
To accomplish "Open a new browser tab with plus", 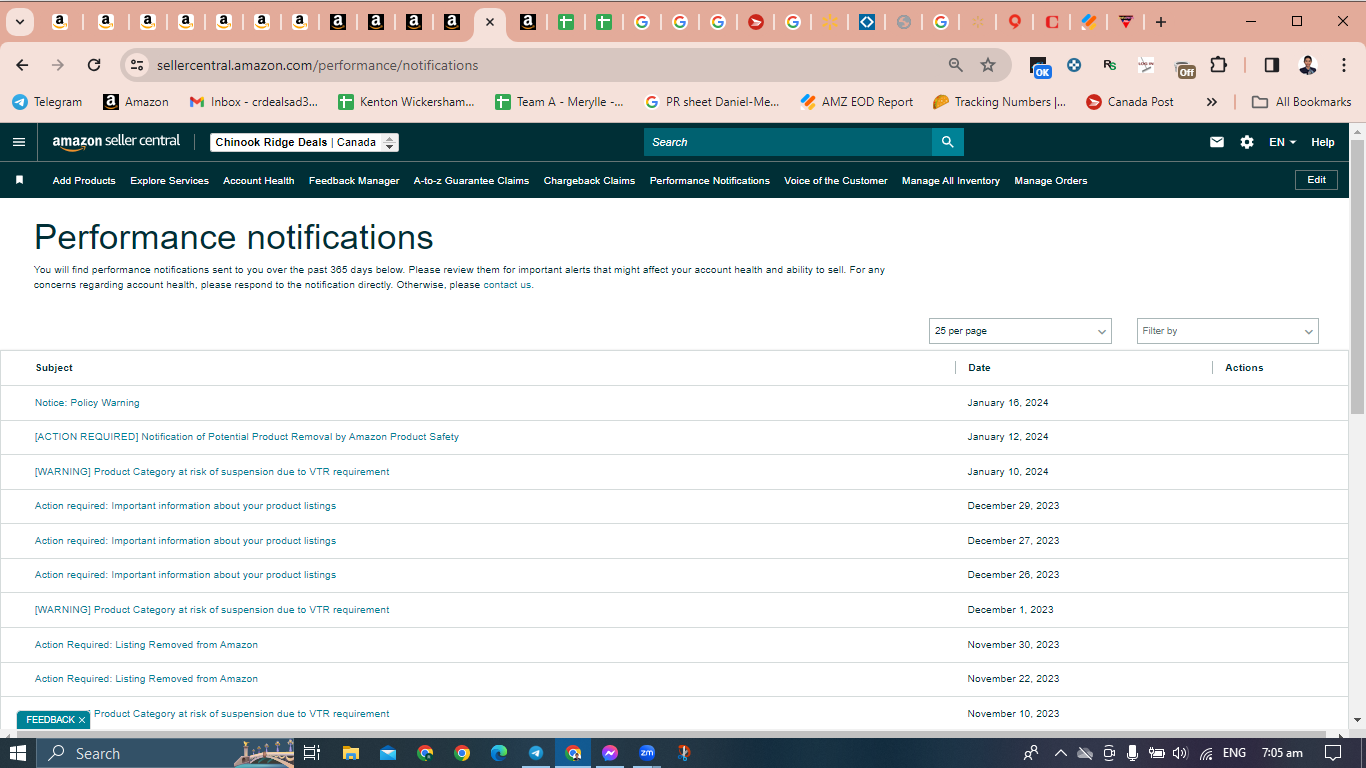I will pos(1161,22).
